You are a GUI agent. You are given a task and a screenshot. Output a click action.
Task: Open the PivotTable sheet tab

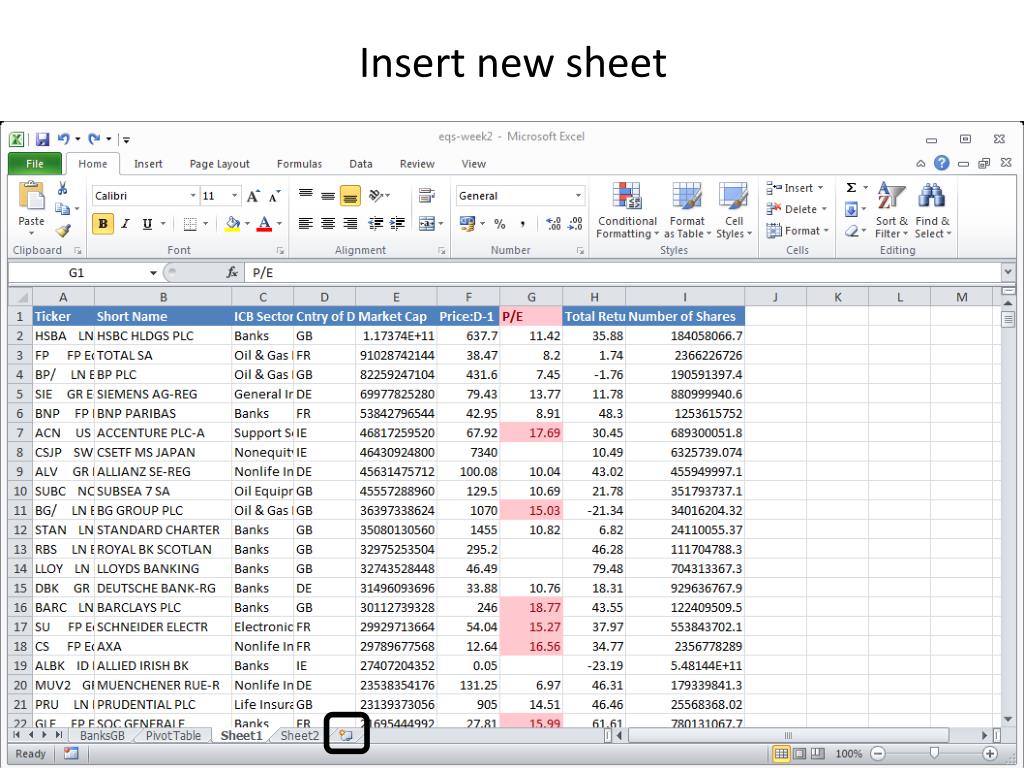(173, 735)
